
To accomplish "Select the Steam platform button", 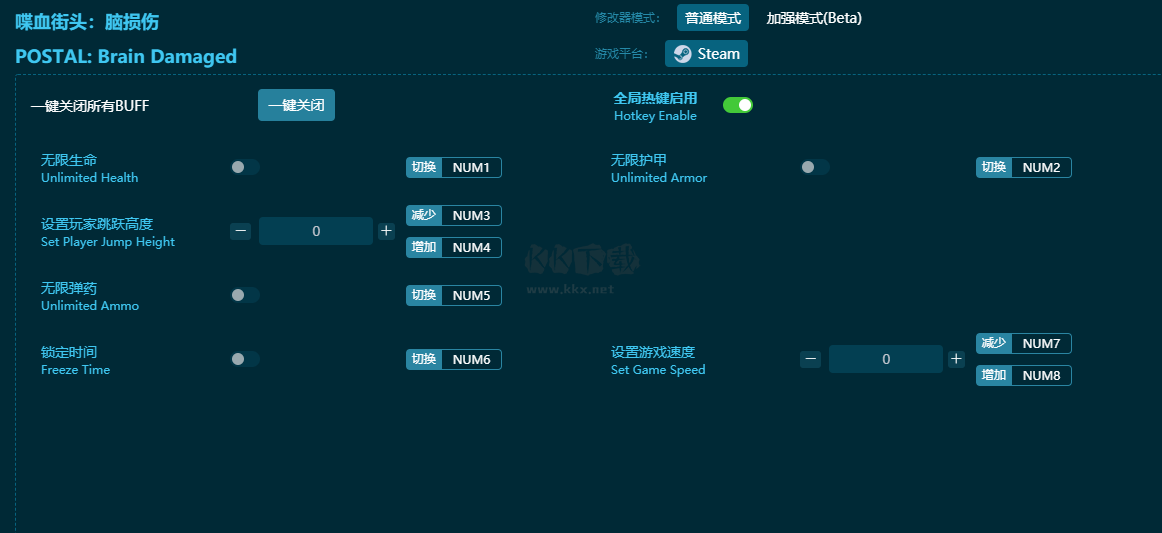I will (x=706, y=53).
